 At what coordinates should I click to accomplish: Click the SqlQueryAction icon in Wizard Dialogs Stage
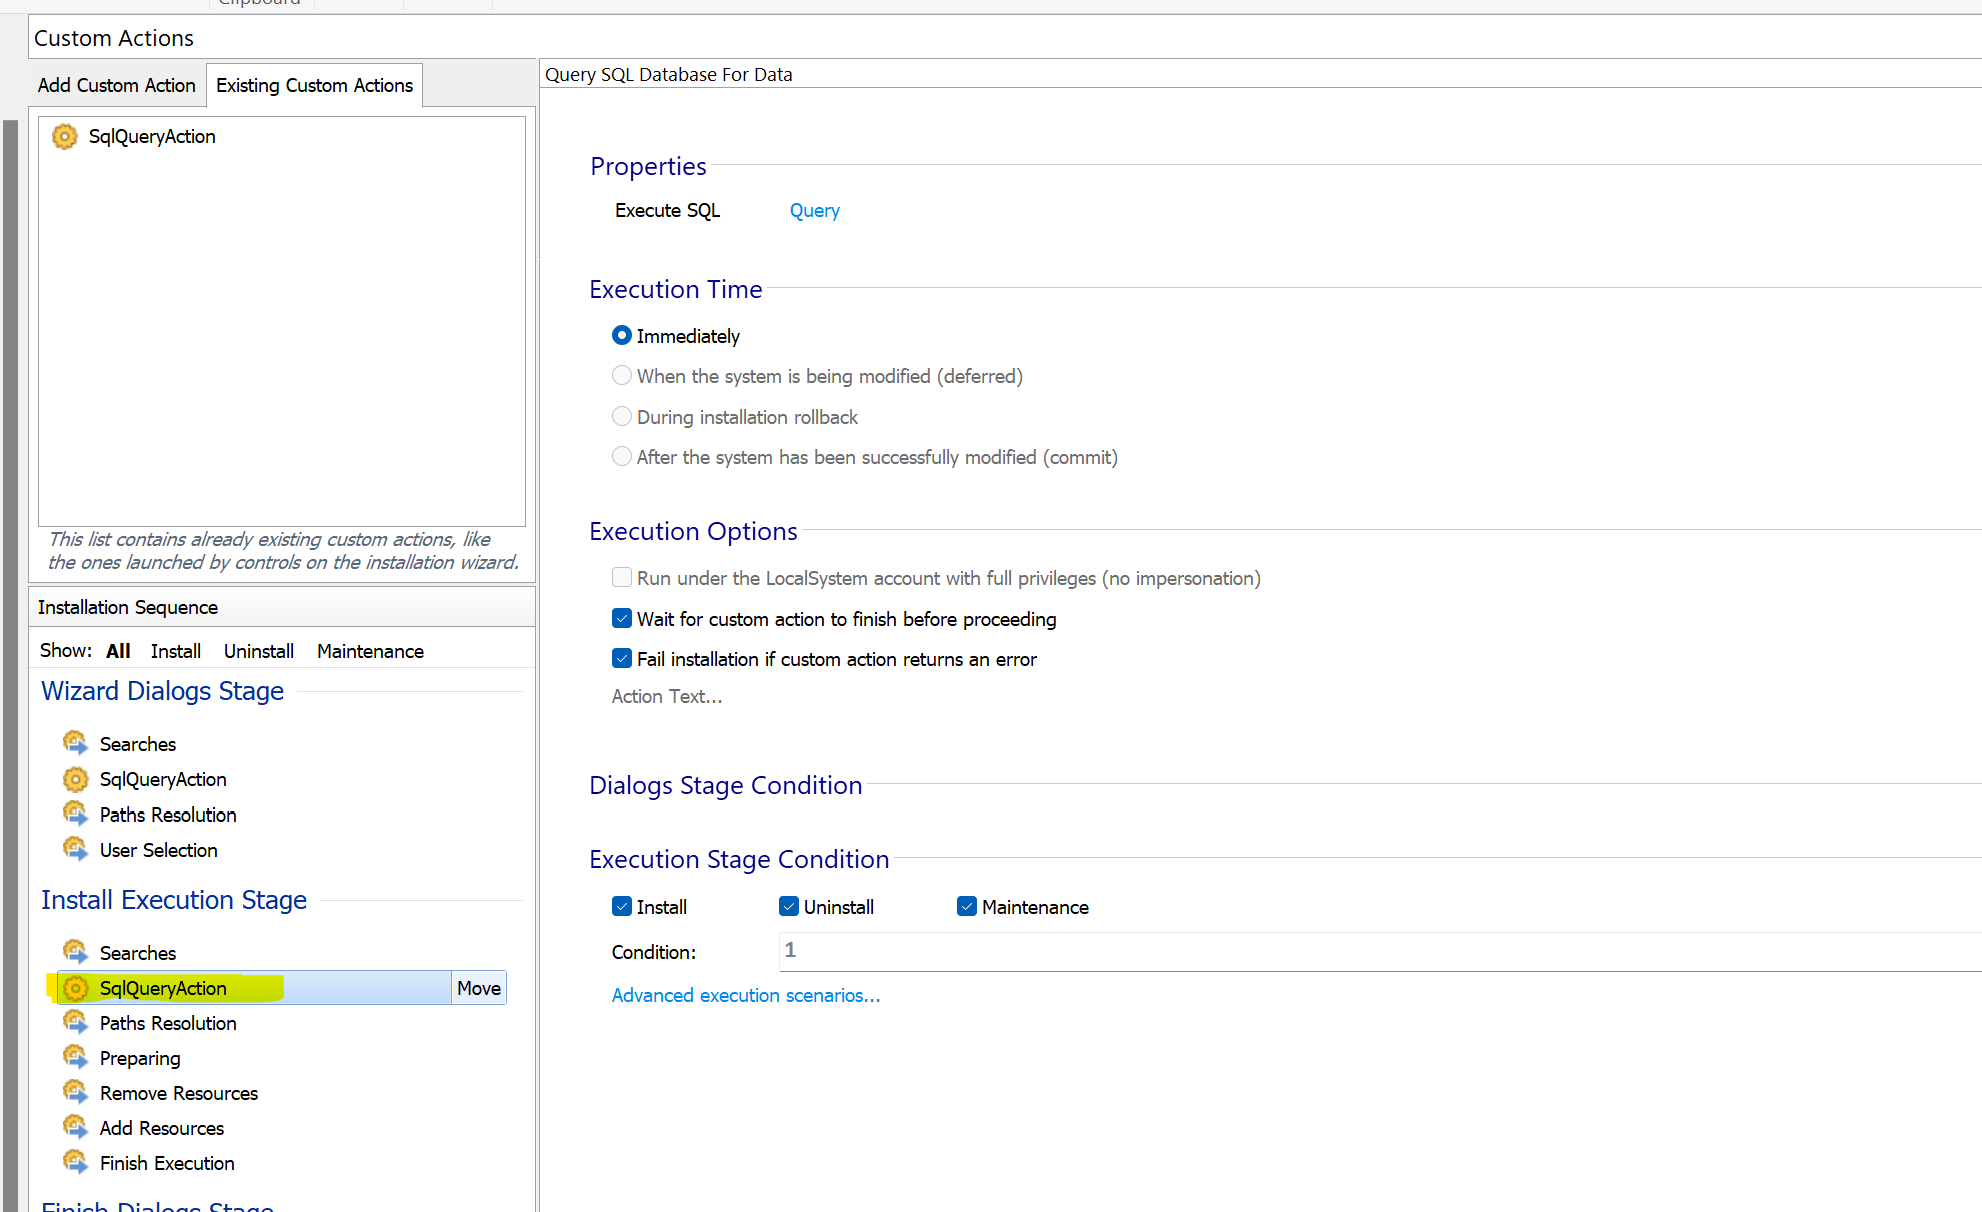[76, 779]
